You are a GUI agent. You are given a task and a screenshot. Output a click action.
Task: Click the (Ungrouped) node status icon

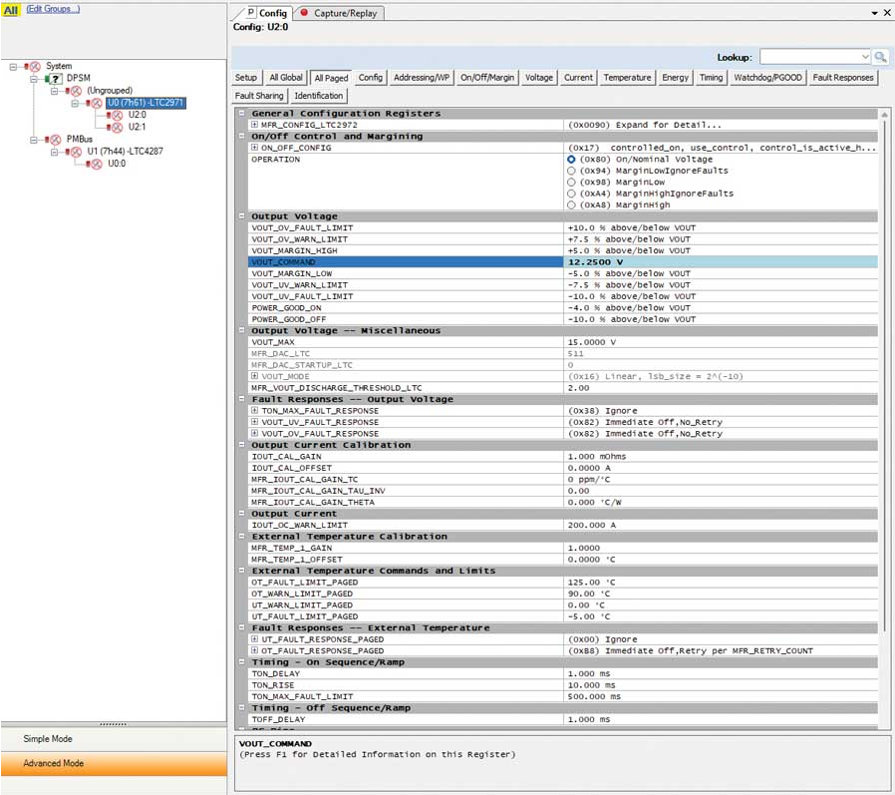tap(75, 91)
